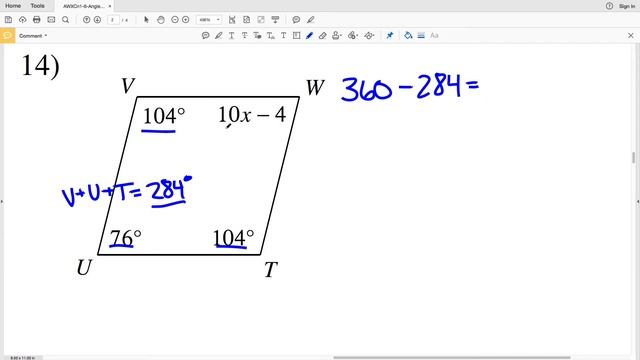Select the replace text tool
The width and height of the screenshot is (640, 360).
258,36
